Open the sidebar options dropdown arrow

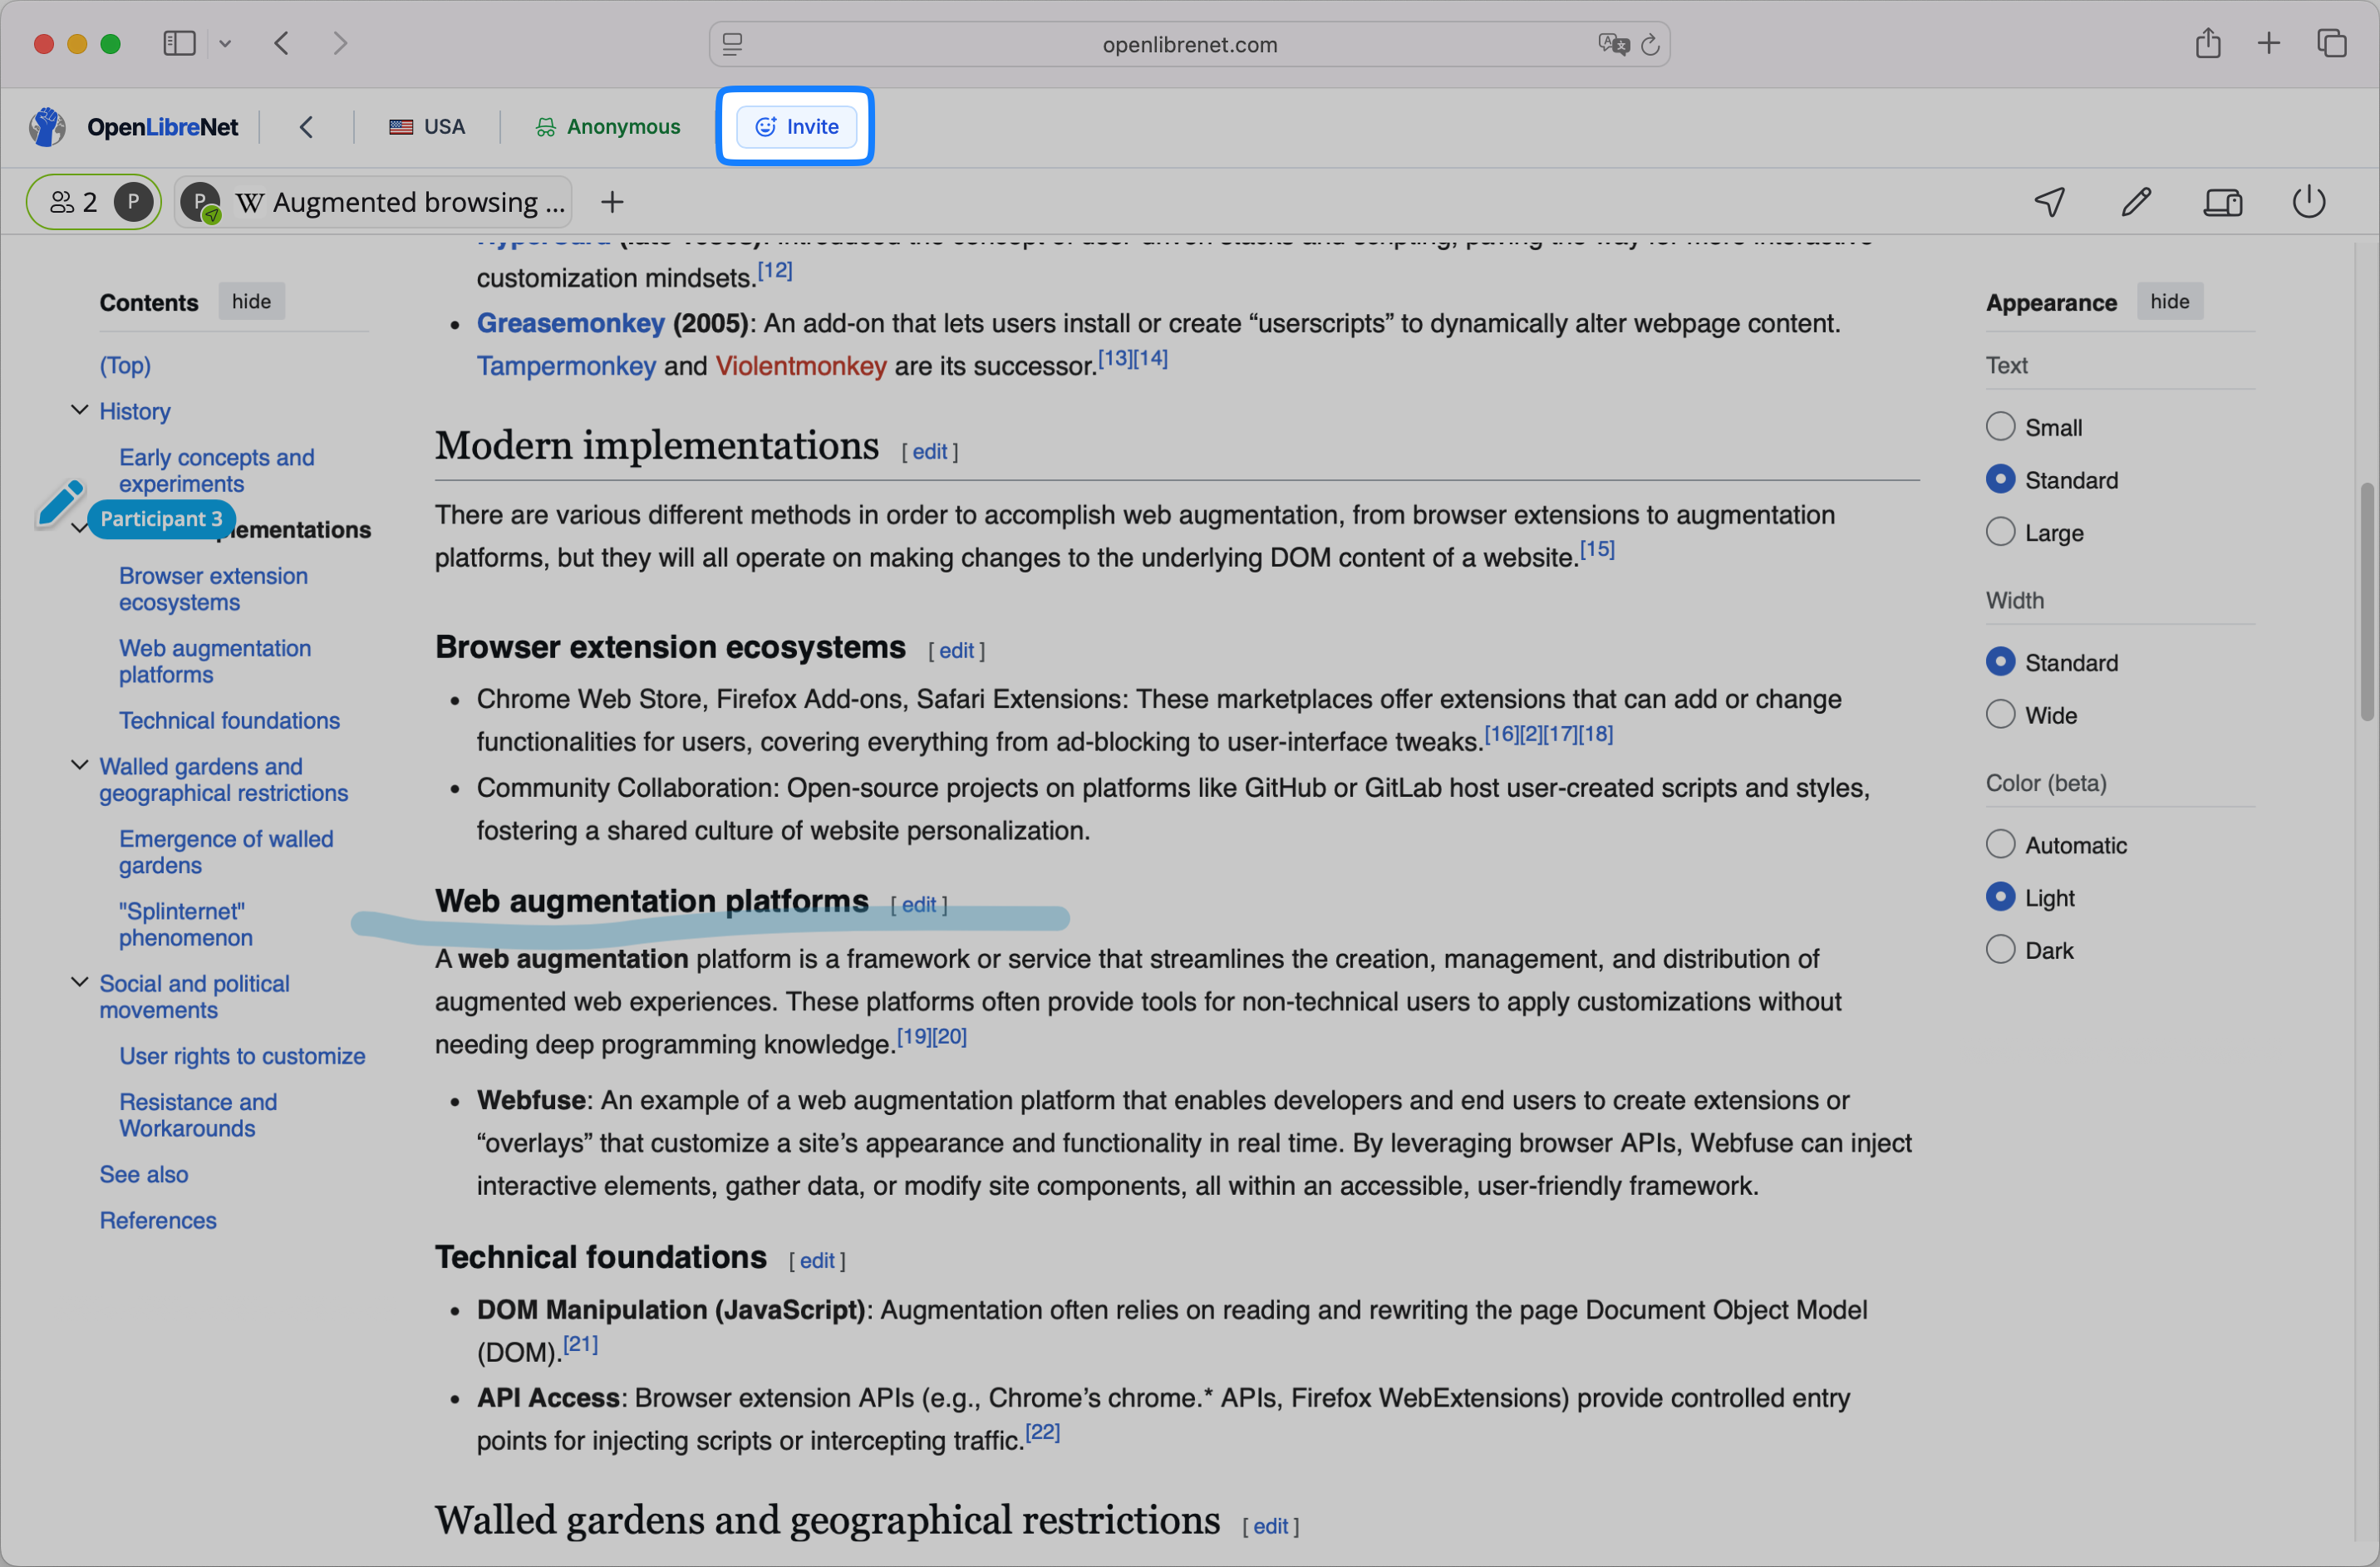(x=225, y=43)
